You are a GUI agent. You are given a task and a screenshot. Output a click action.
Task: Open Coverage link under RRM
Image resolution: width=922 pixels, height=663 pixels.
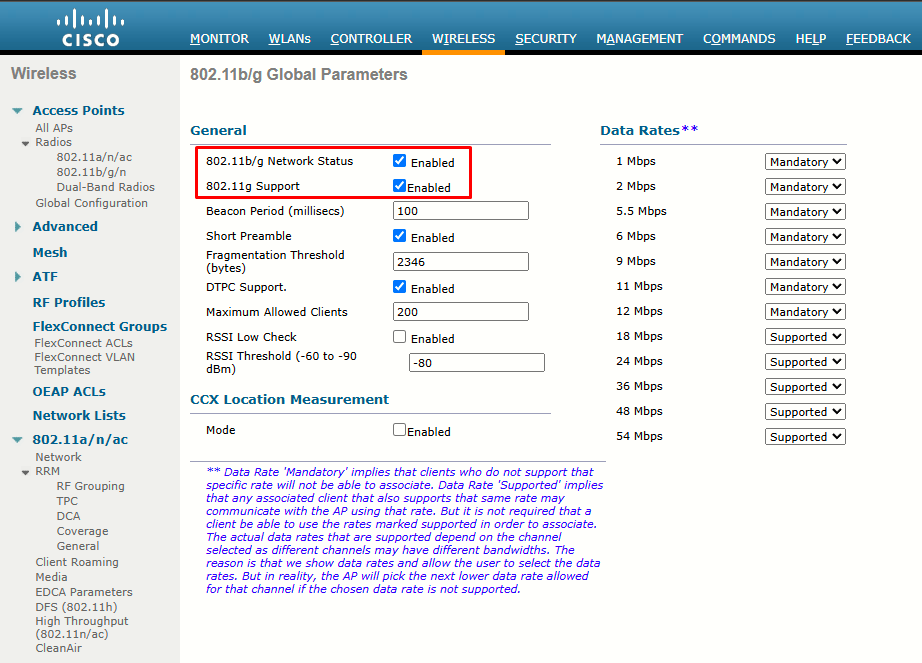pyautogui.click(x=82, y=531)
